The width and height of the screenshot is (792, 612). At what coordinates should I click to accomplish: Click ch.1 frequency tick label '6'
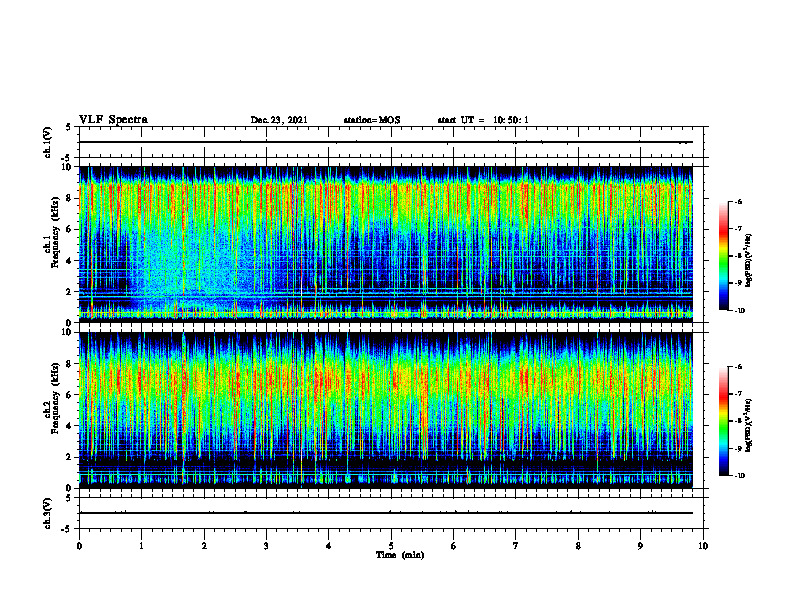[x=71, y=229]
